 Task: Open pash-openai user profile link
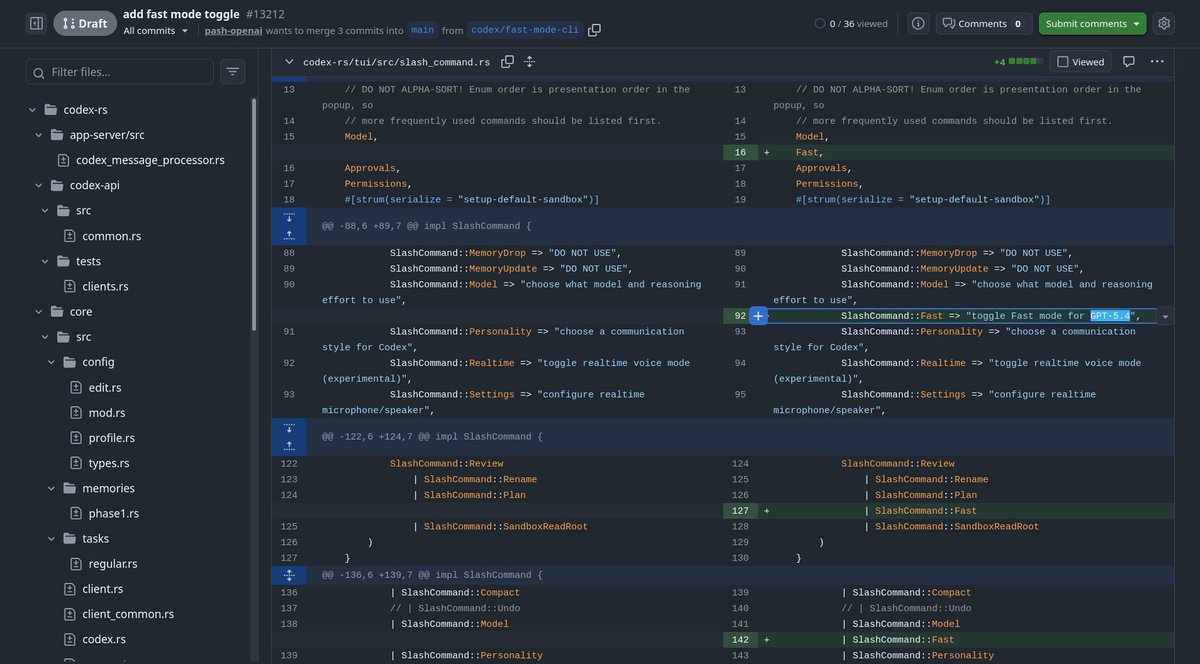coord(234,30)
